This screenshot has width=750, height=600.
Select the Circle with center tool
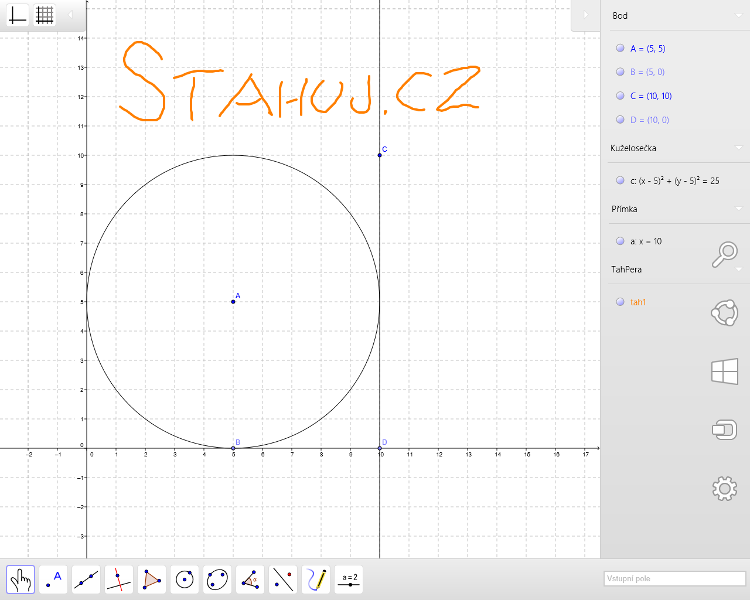(x=185, y=579)
